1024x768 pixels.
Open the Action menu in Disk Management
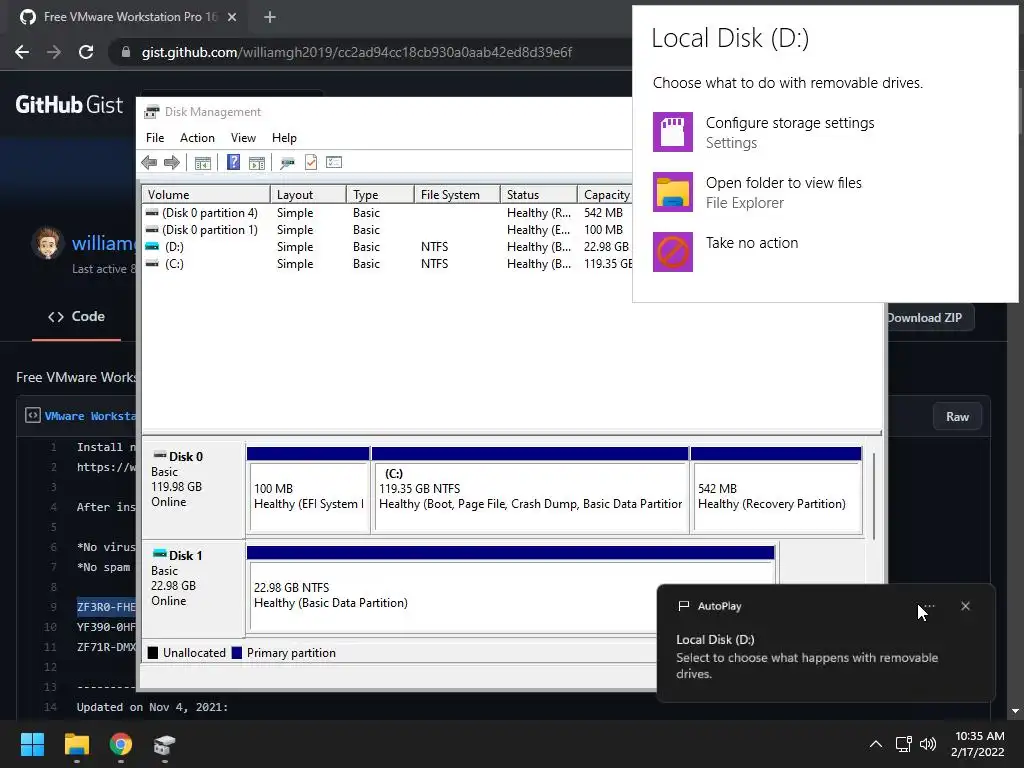(x=197, y=138)
